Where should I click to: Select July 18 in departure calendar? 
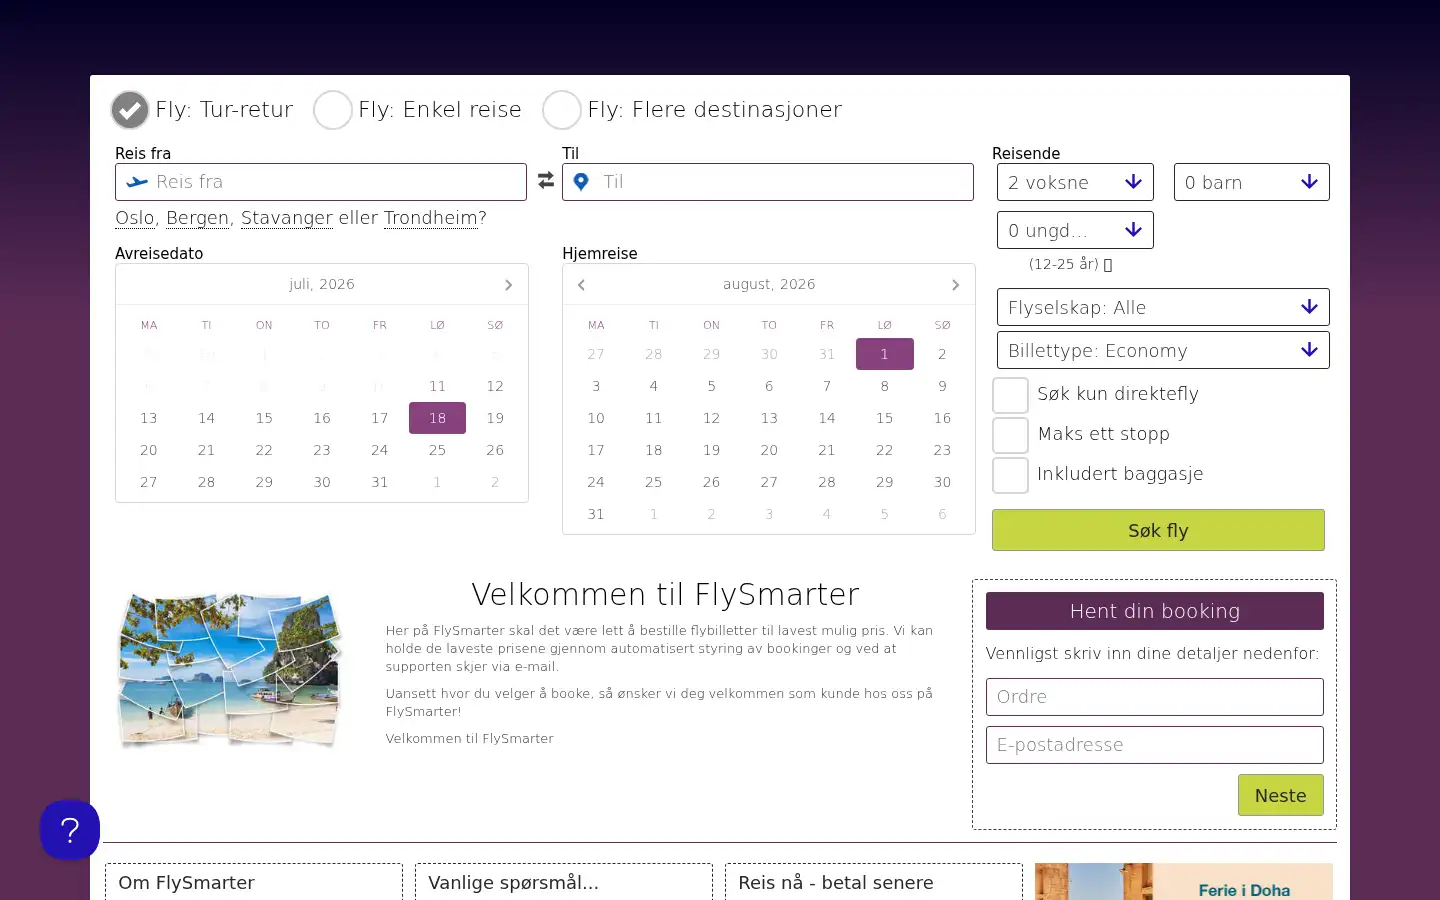click(437, 418)
